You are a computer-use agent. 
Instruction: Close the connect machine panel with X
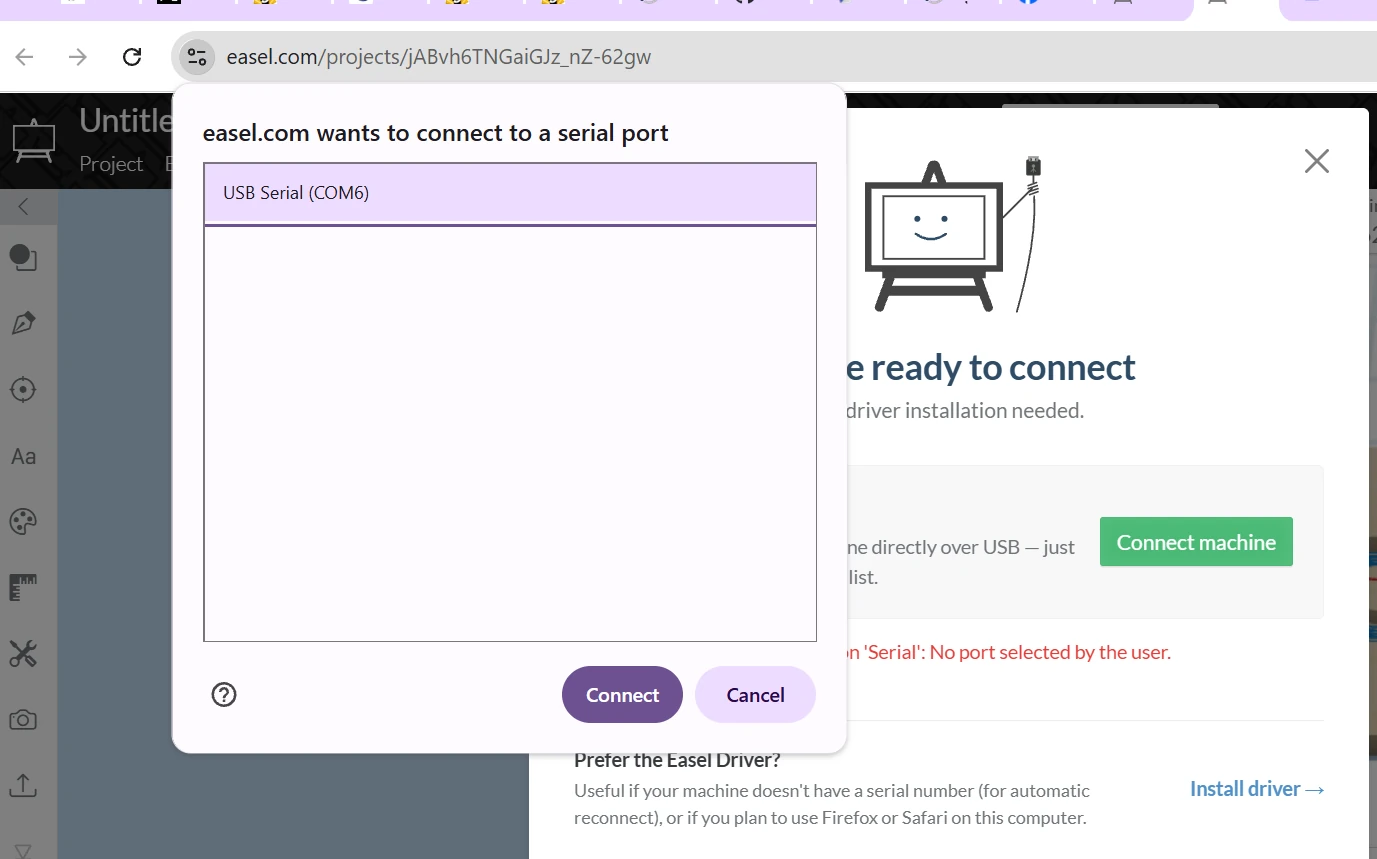pyautogui.click(x=1317, y=161)
